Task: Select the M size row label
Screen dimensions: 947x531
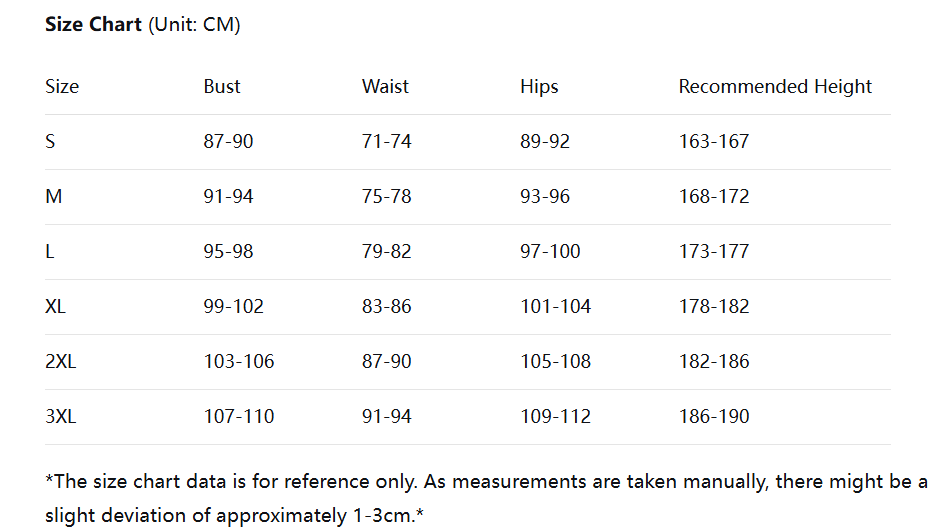Action: click(x=54, y=197)
